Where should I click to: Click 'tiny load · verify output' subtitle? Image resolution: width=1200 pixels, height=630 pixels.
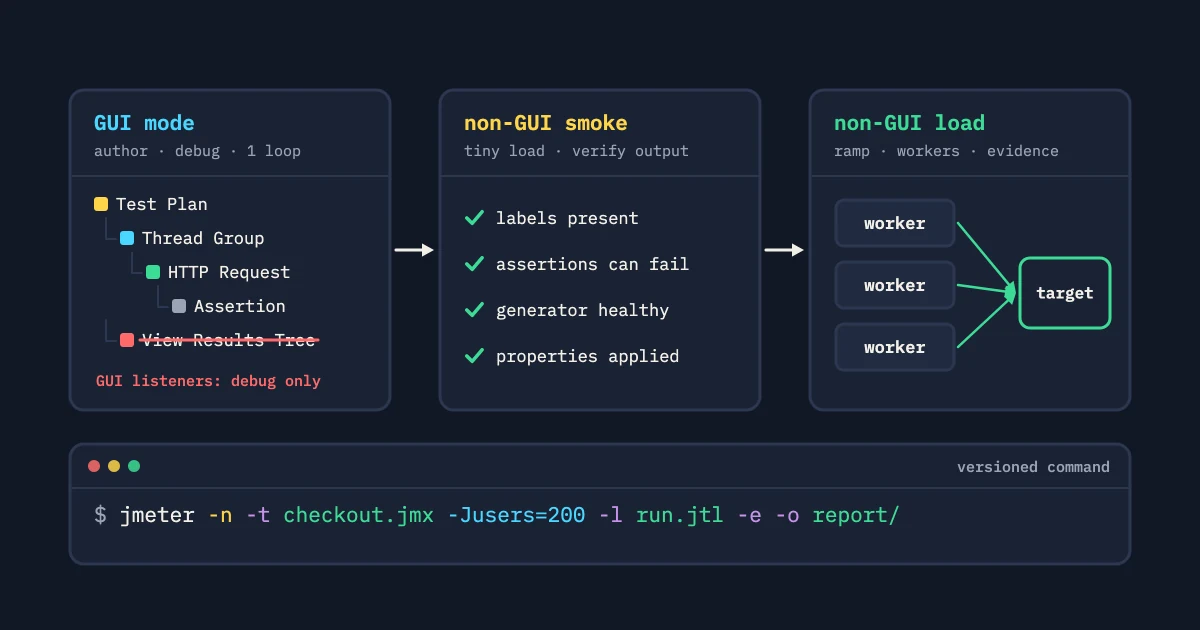tap(576, 151)
